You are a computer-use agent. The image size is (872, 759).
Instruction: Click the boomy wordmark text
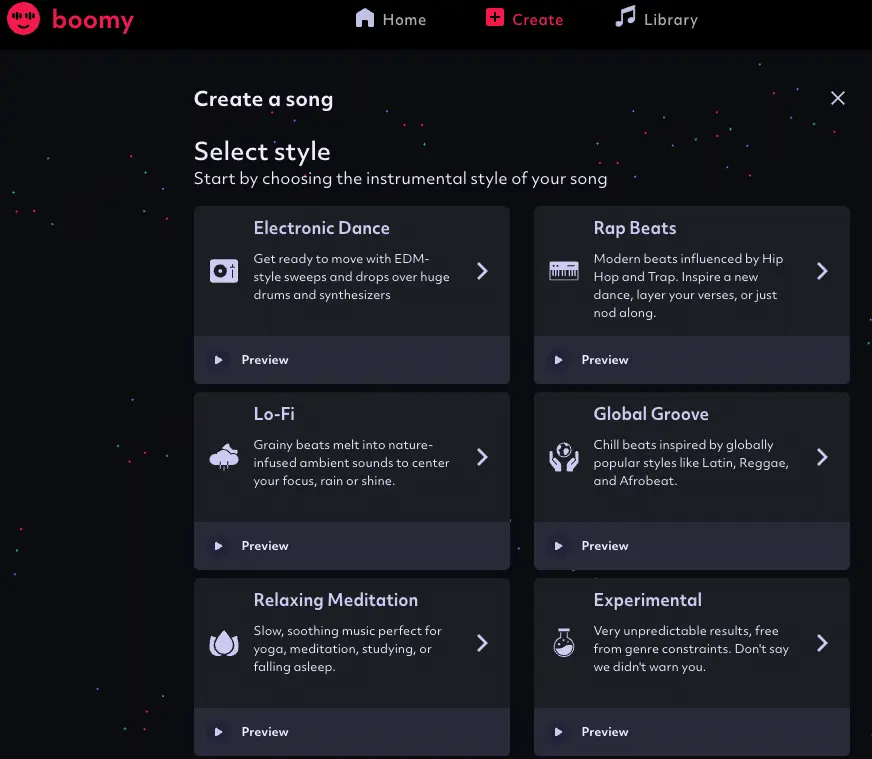[x=93, y=20]
